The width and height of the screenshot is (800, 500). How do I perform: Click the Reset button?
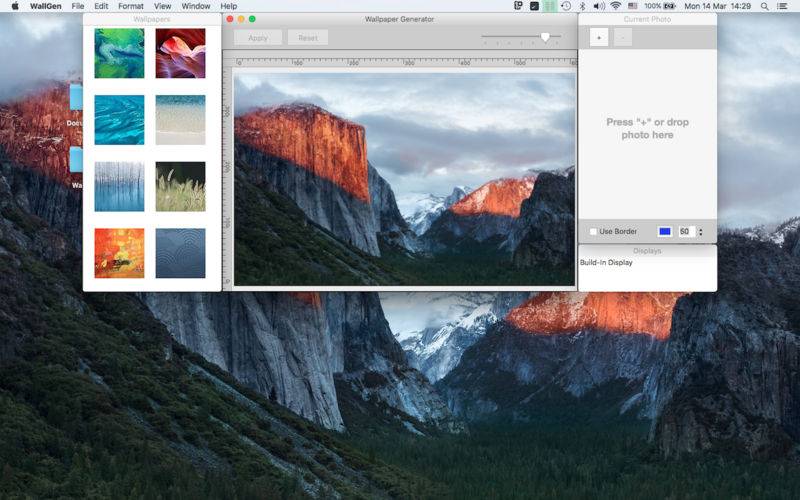tap(308, 38)
